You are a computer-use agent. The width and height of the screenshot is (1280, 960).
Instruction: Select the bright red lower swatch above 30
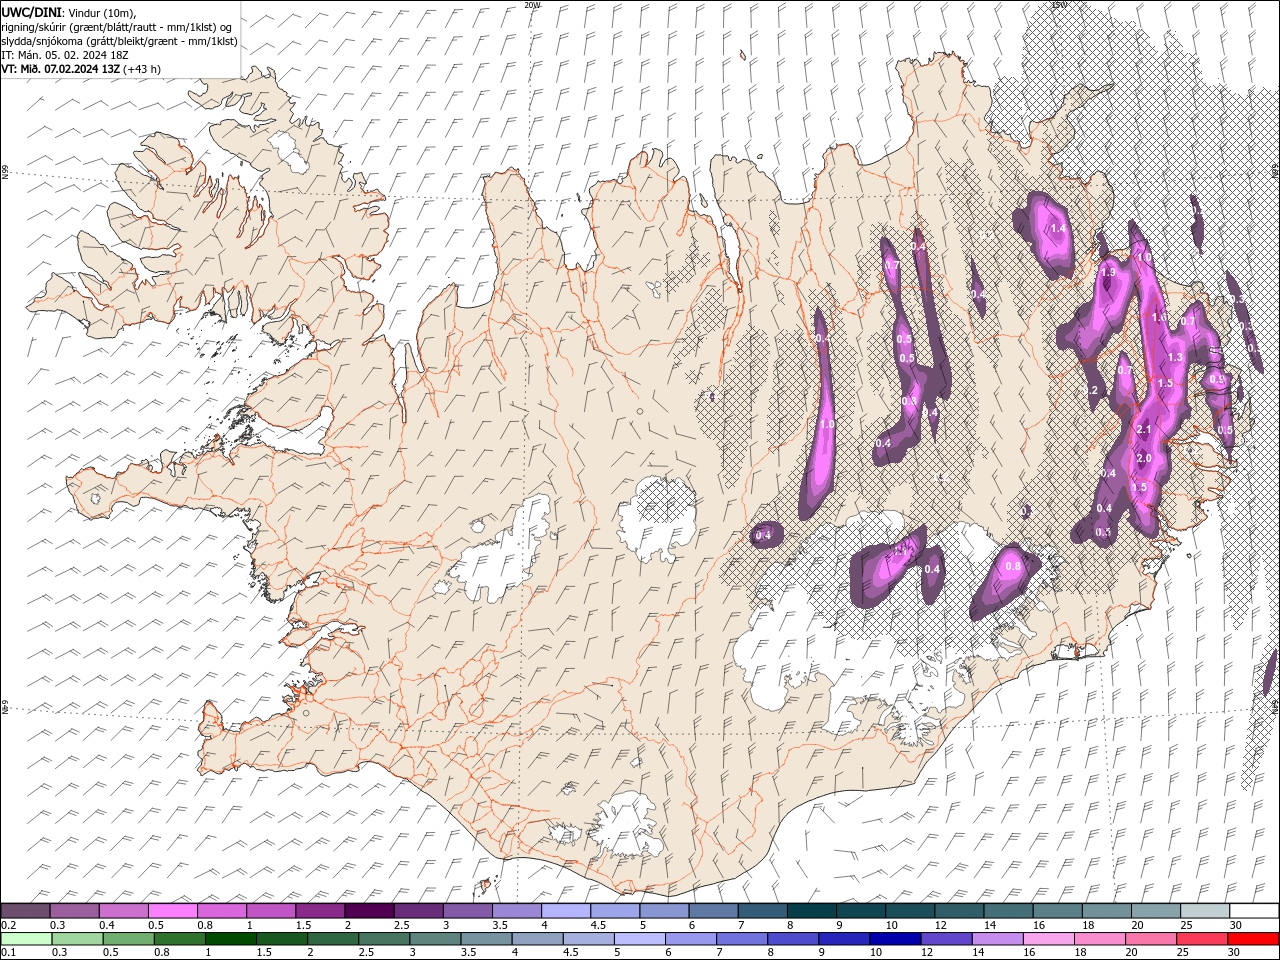pos(1253,939)
